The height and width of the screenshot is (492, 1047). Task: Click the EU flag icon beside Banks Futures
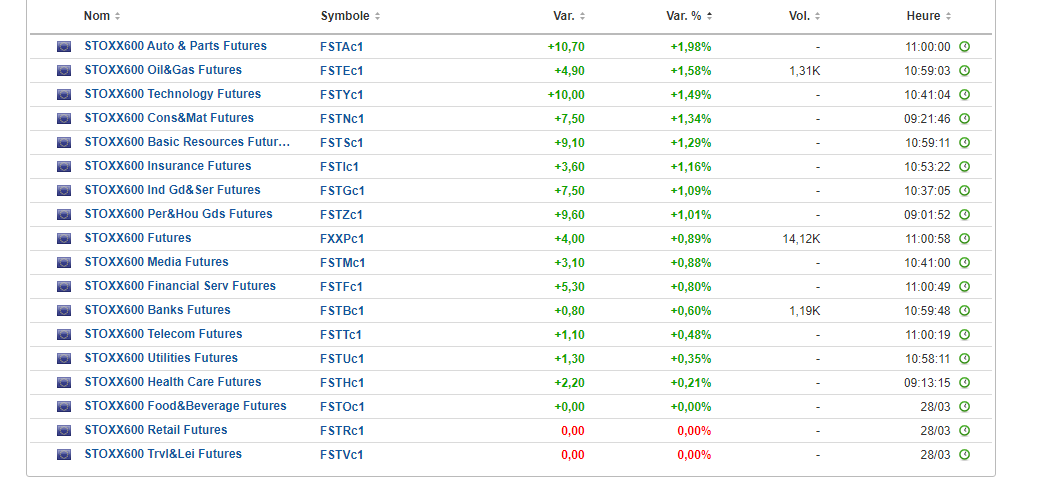(64, 310)
